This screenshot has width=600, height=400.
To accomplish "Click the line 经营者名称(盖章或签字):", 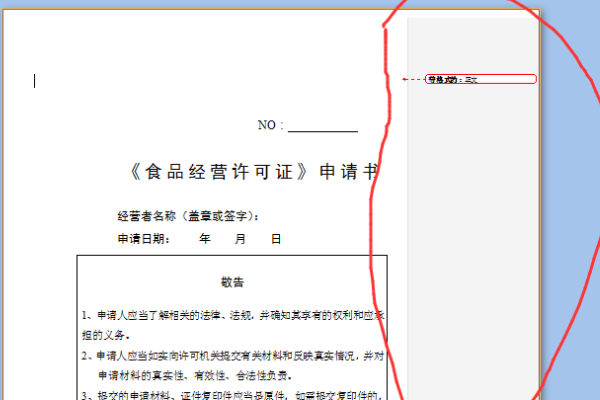I will pos(188,216).
